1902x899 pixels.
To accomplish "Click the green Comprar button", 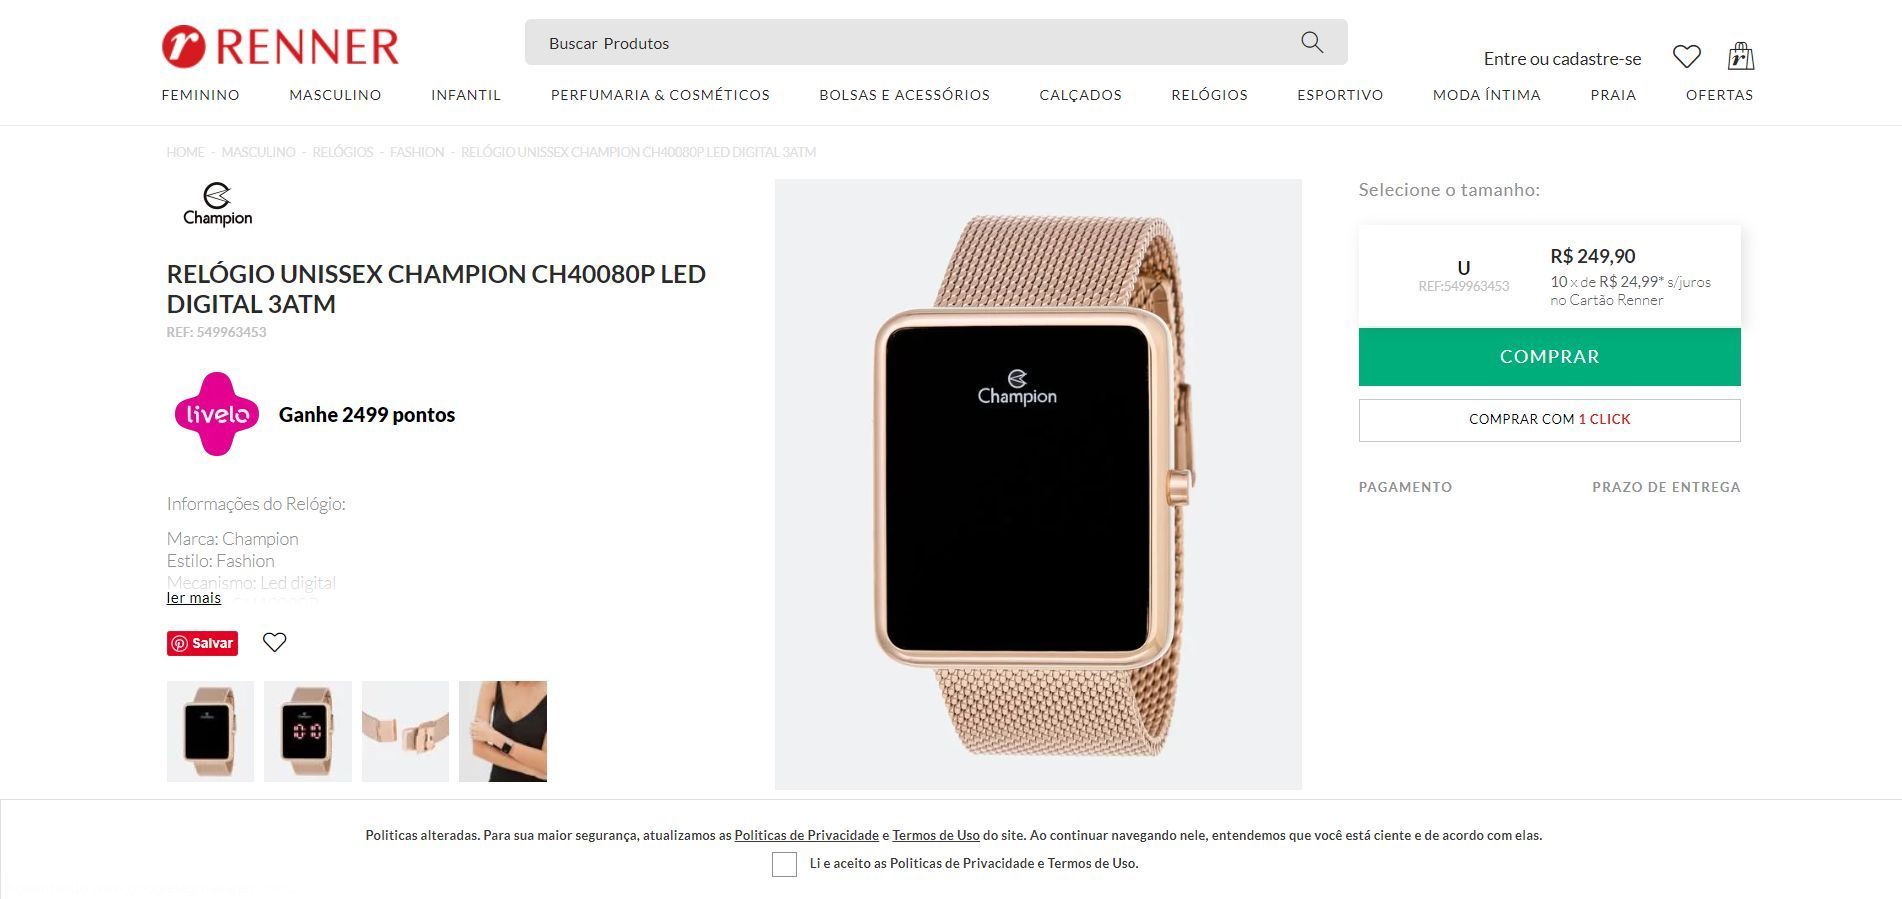I will point(1549,357).
